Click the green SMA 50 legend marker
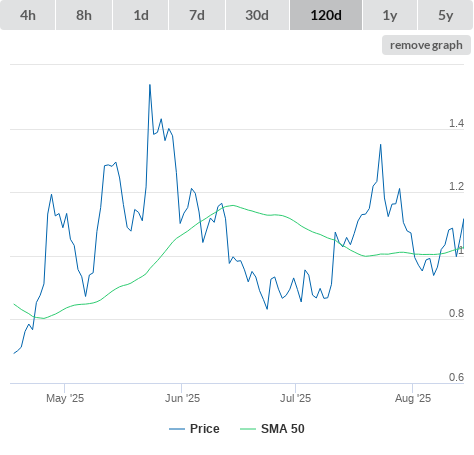Screen dimensions: 474x455 coord(248,429)
